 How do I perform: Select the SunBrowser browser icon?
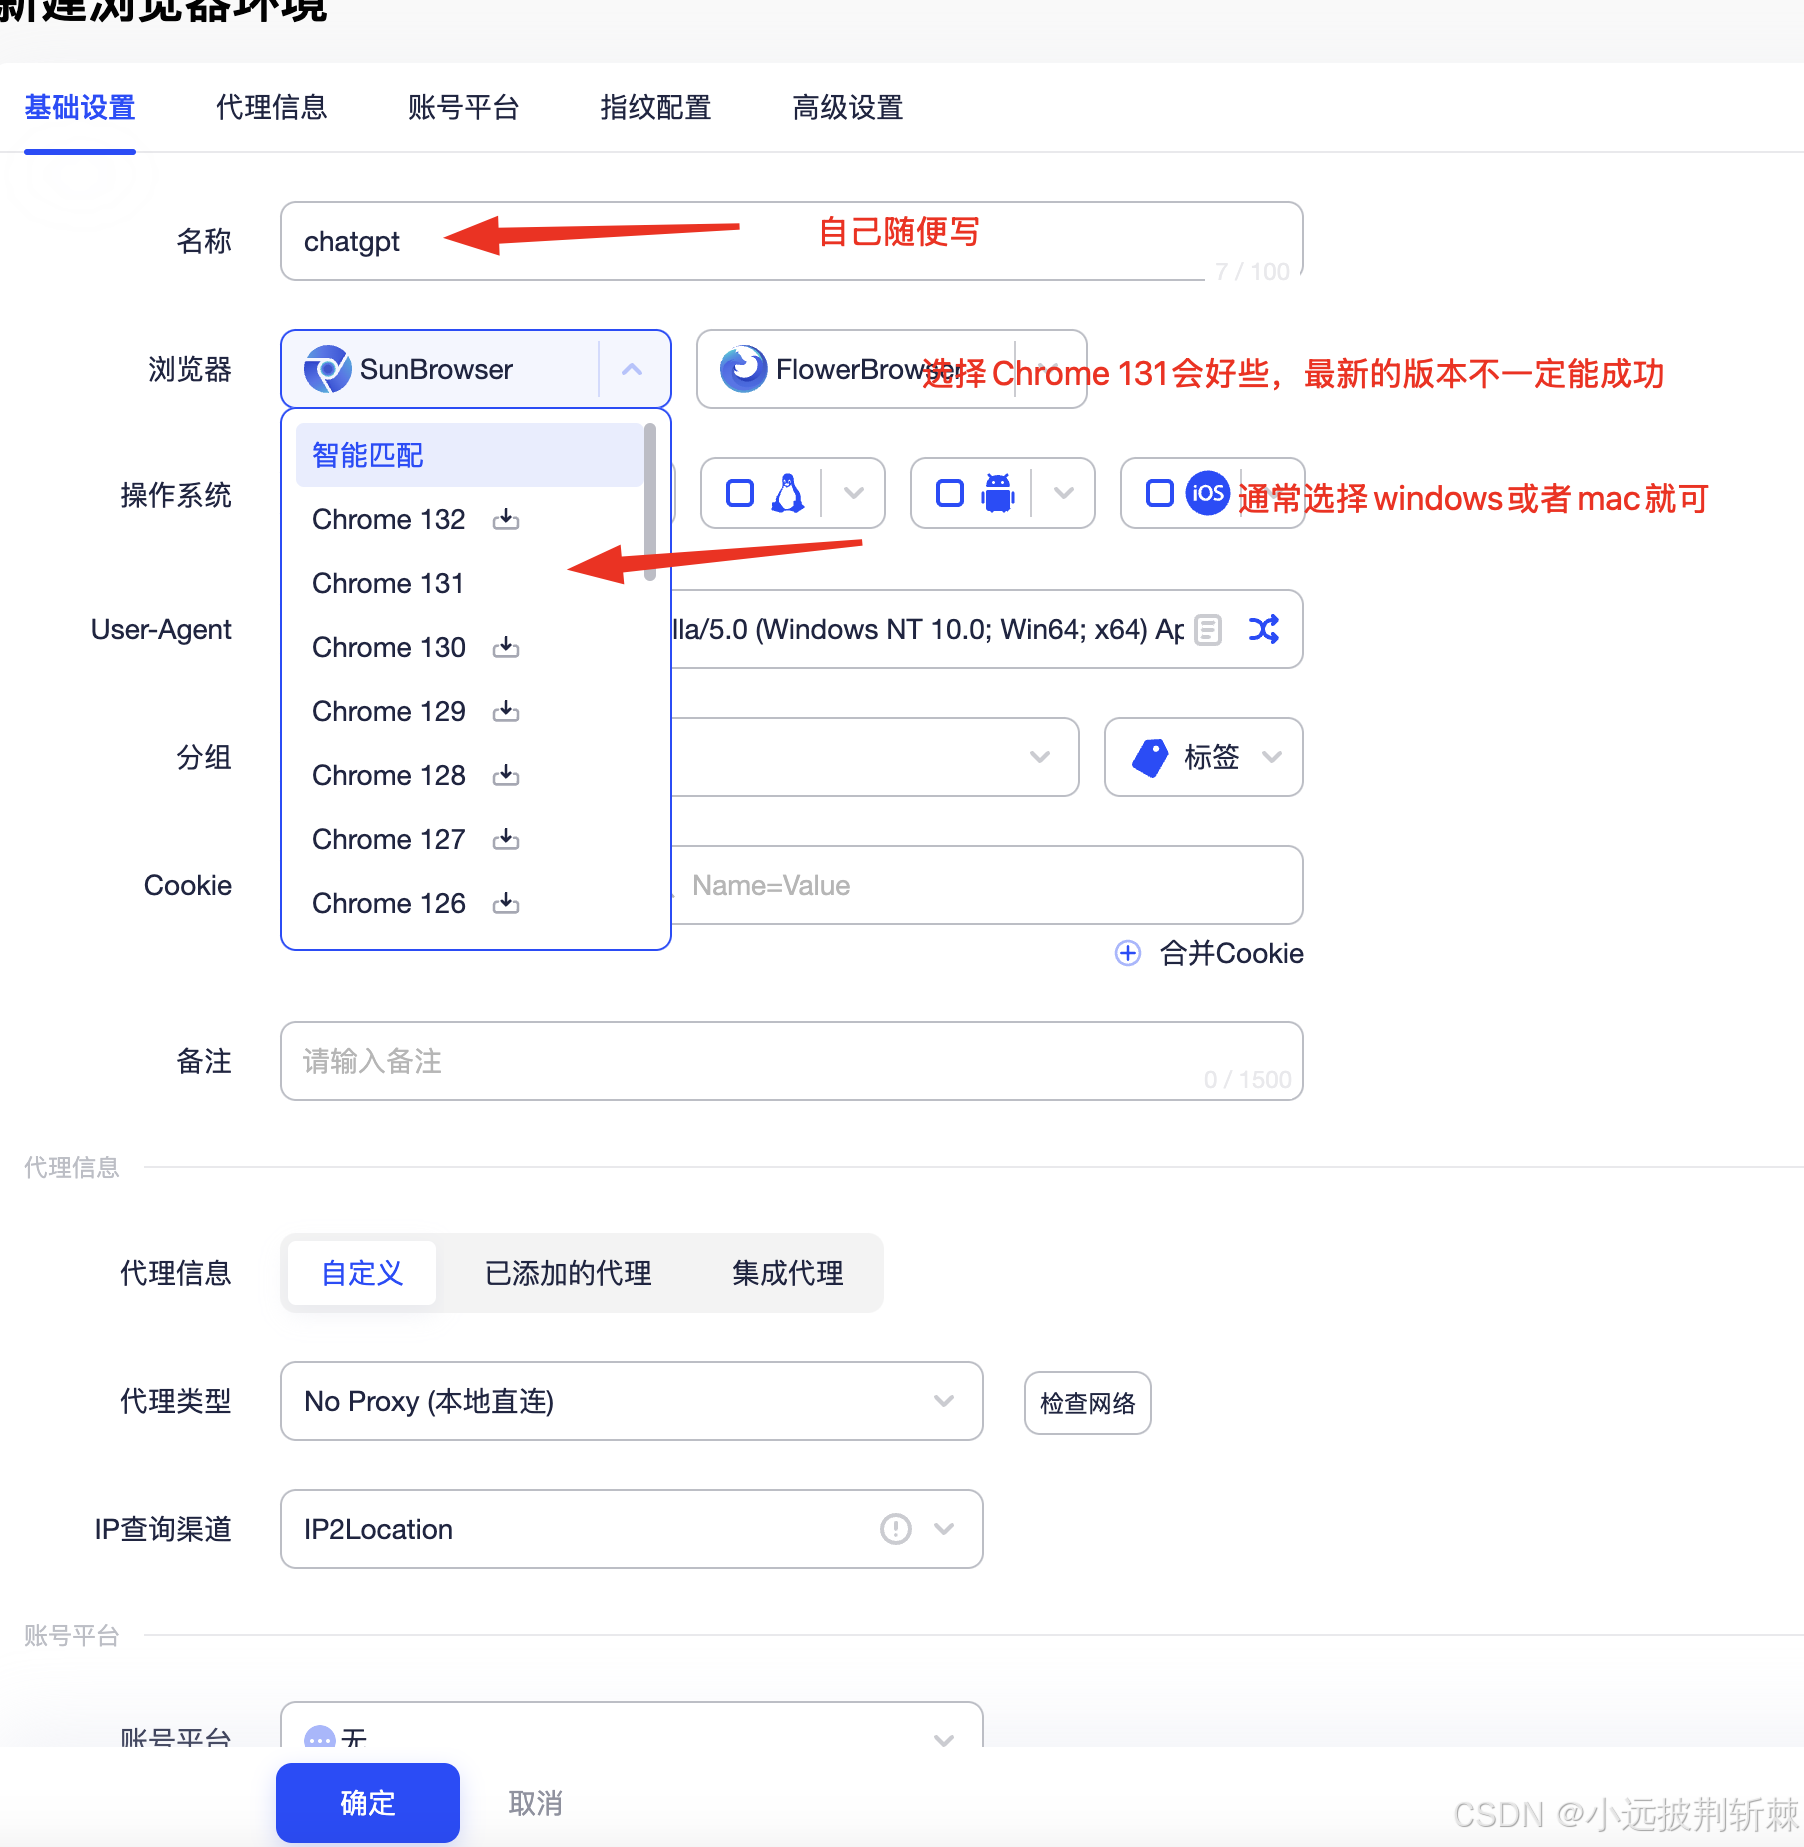tap(329, 369)
